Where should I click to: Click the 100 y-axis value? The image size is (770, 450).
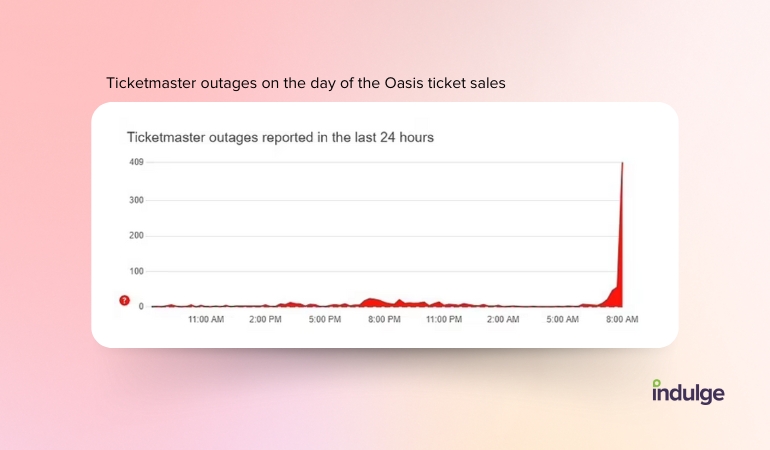pos(136,271)
